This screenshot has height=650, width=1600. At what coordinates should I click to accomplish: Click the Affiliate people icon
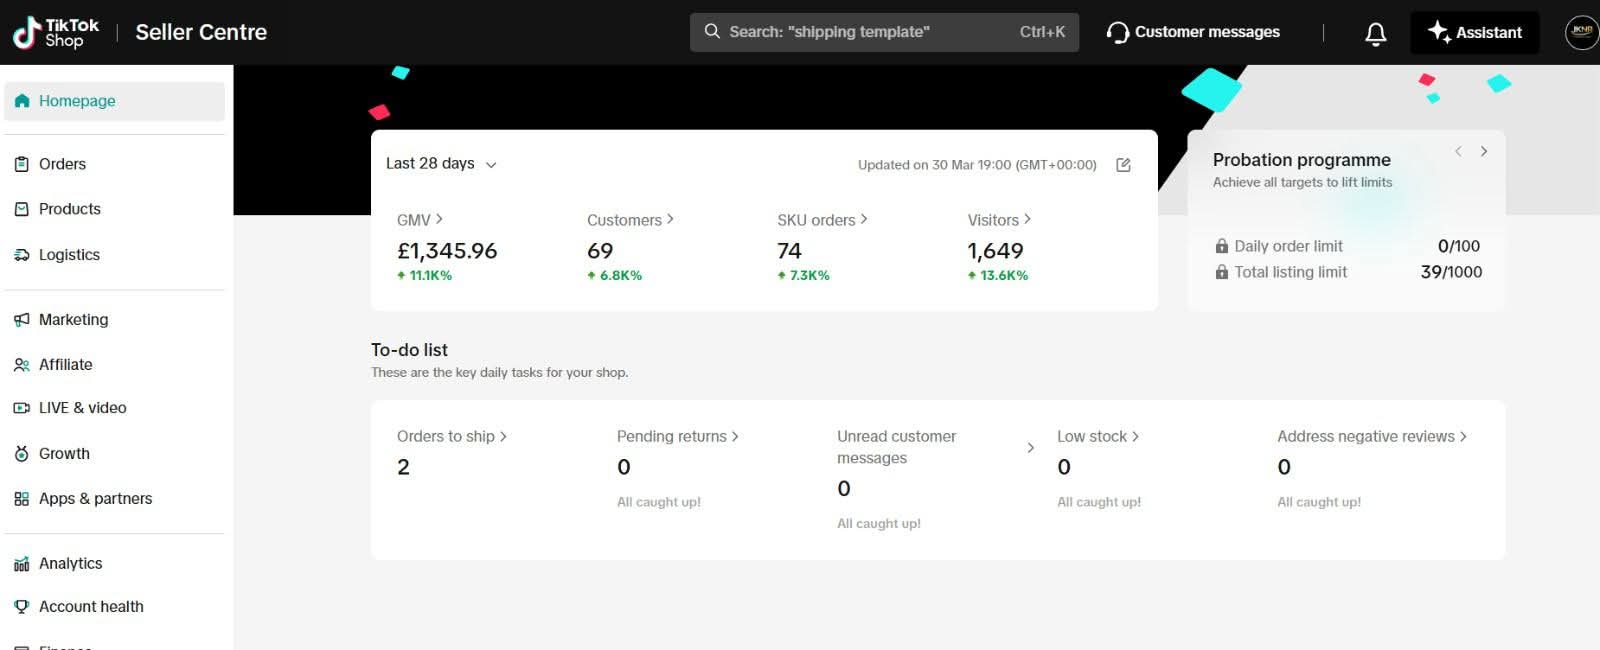(x=22, y=365)
